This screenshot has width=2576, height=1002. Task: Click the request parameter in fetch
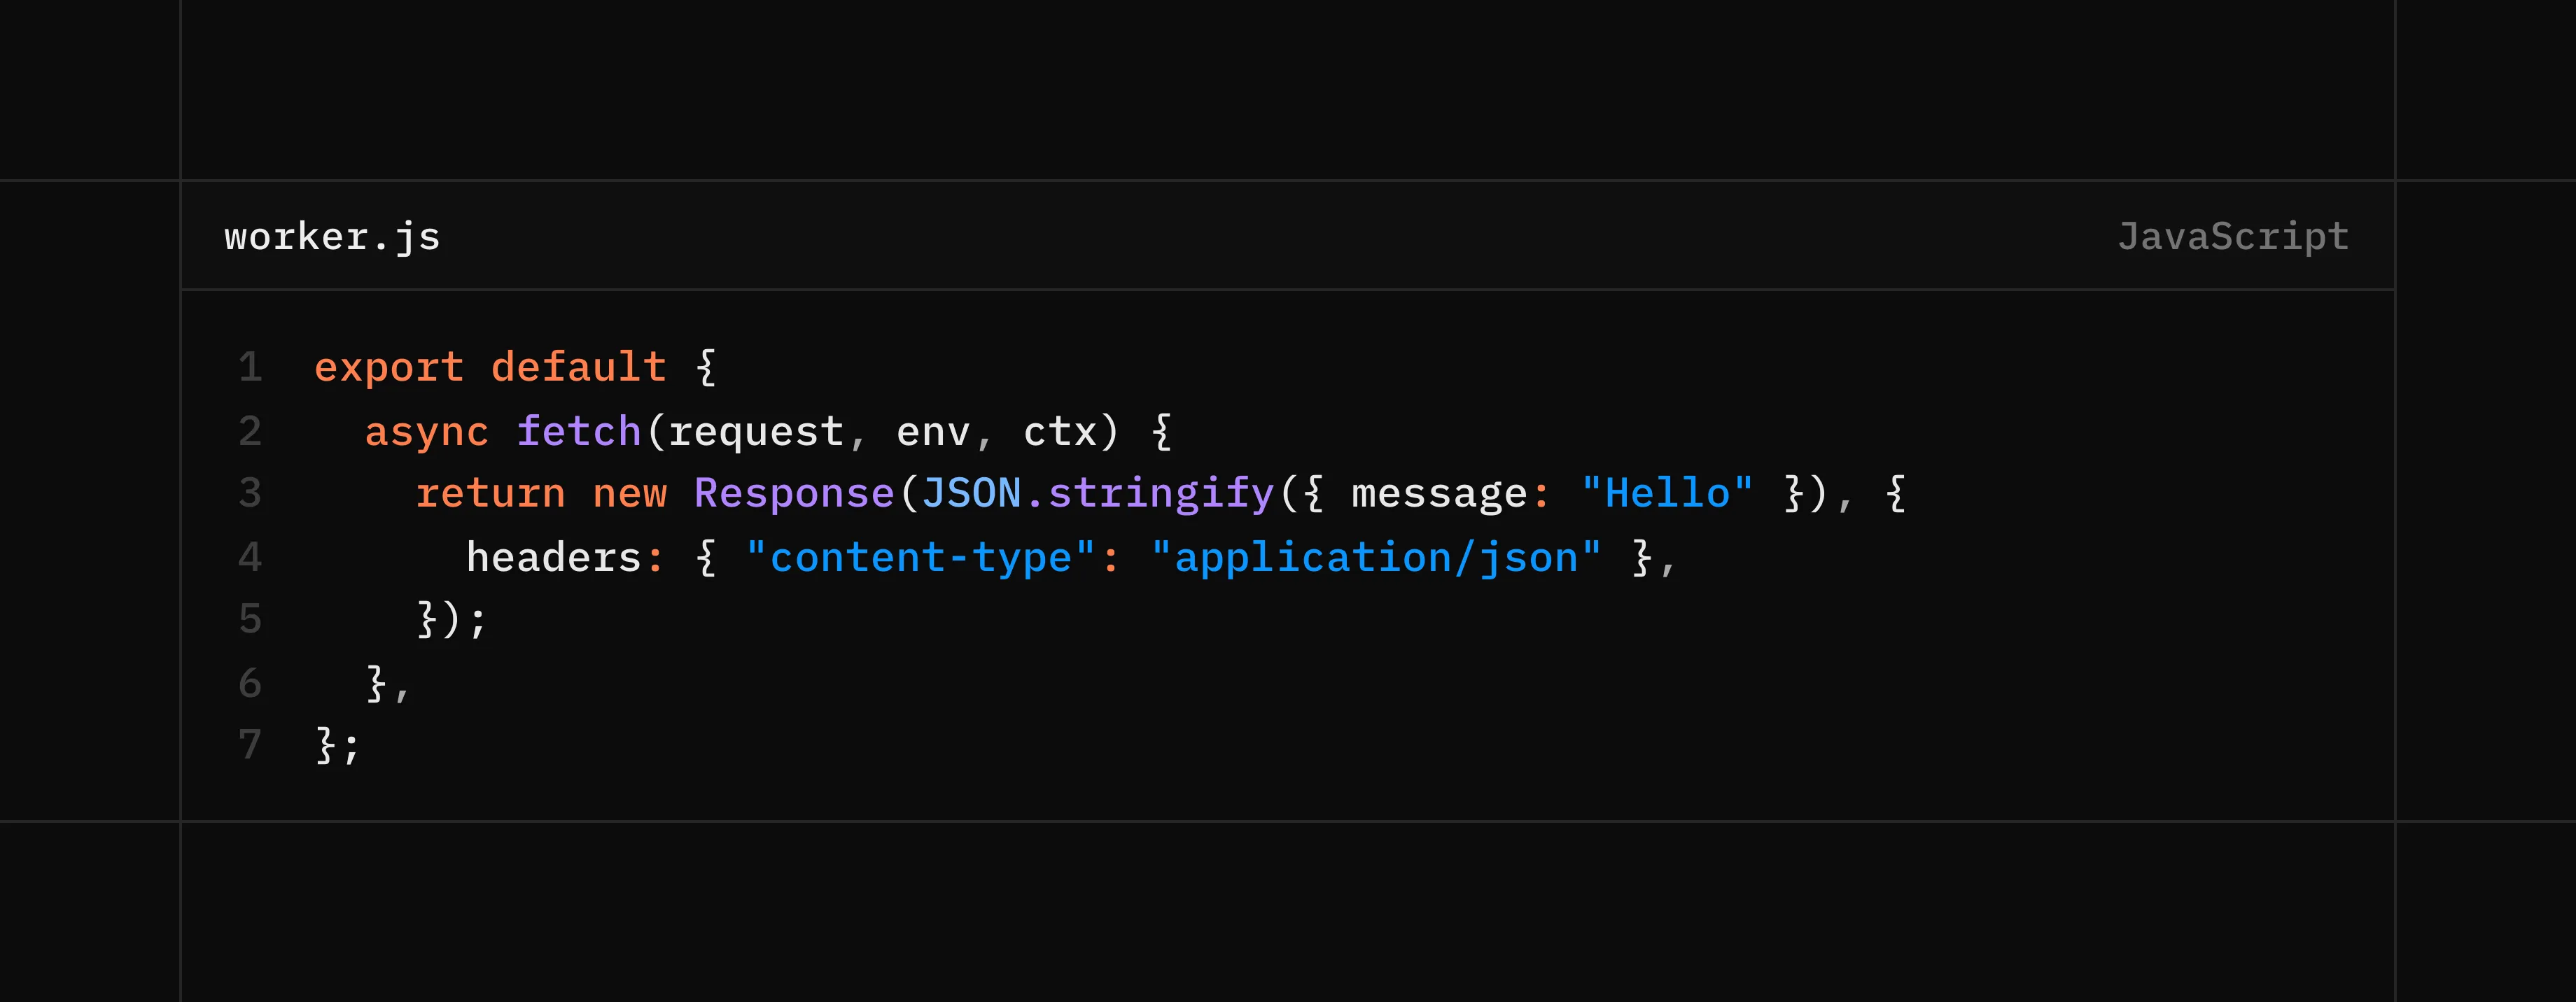pyautogui.click(x=756, y=431)
